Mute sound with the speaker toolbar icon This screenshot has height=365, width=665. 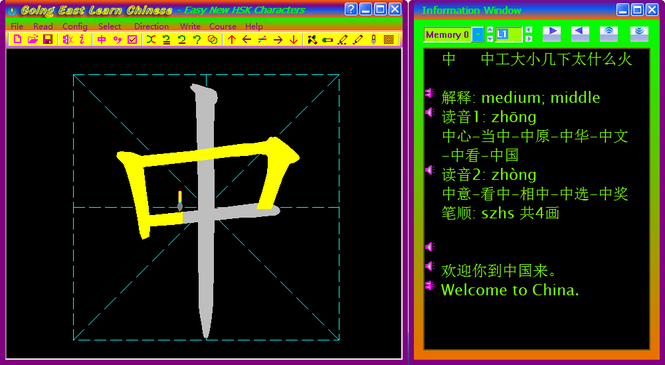point(67,39)
